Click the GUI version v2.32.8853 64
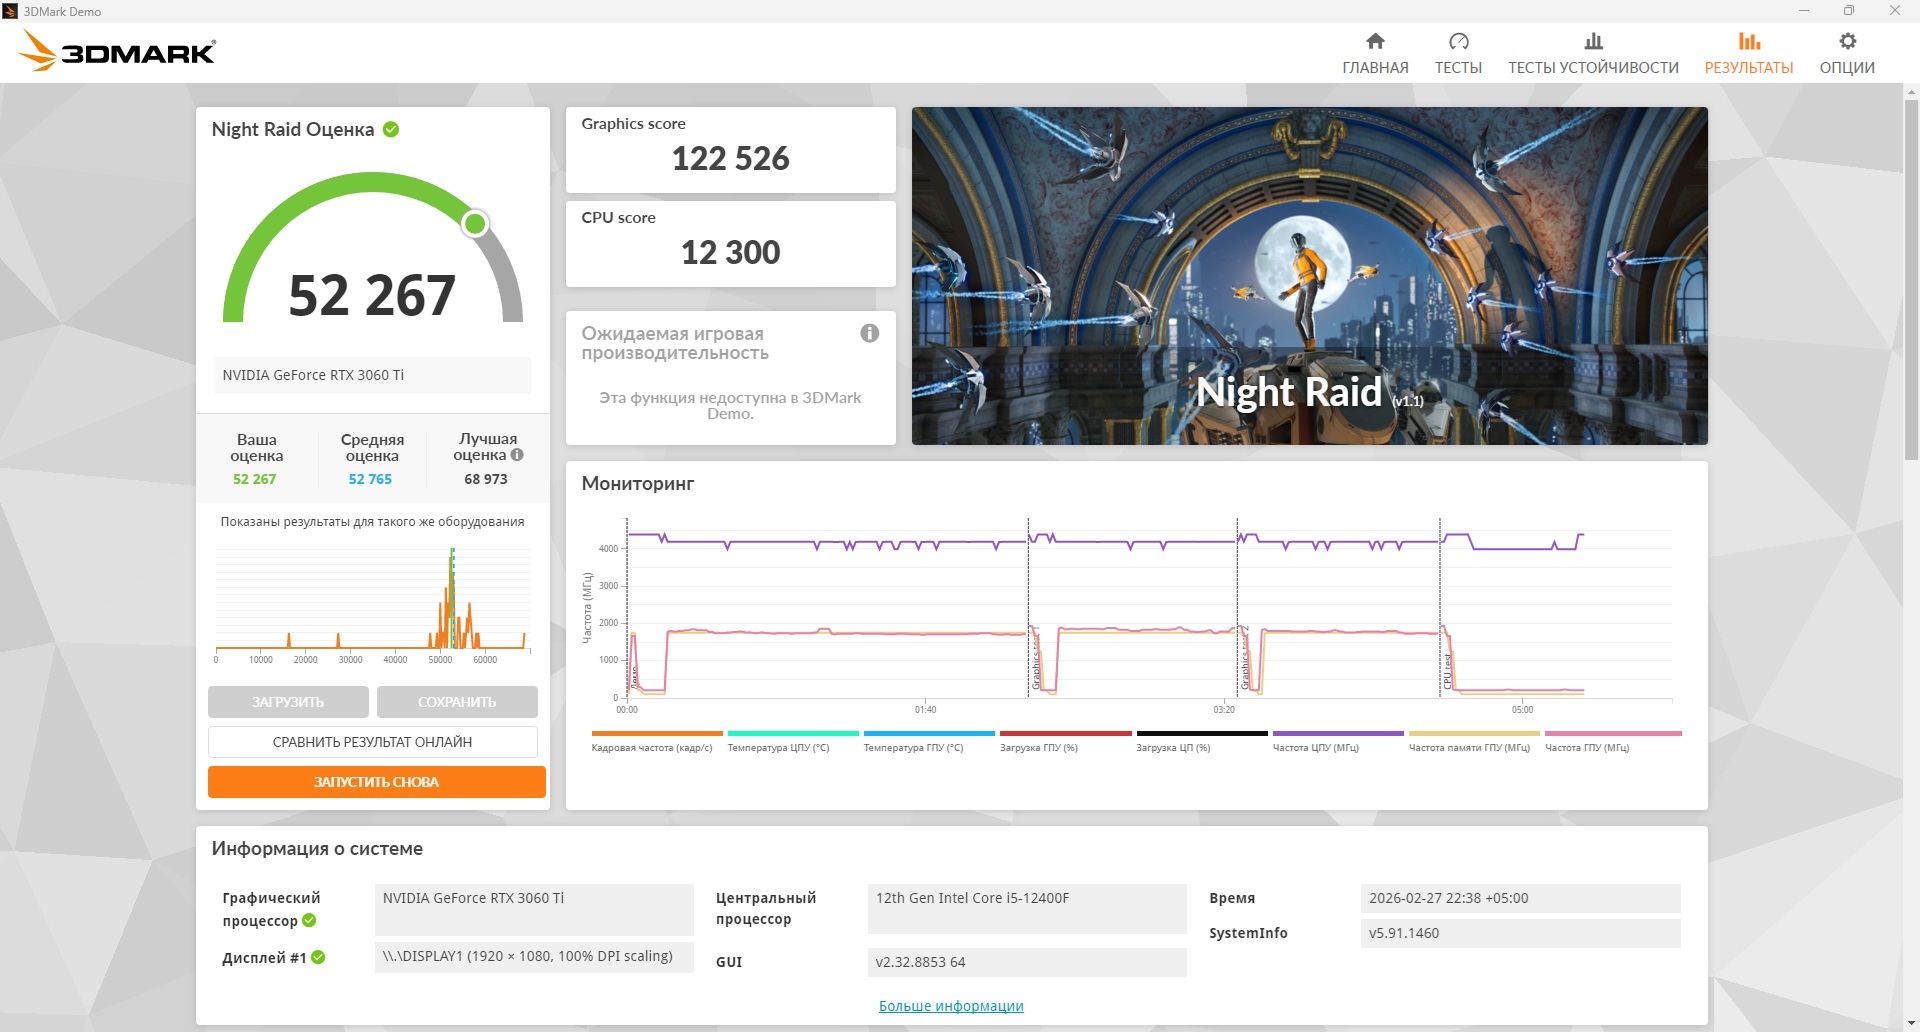 point(1027,962)
